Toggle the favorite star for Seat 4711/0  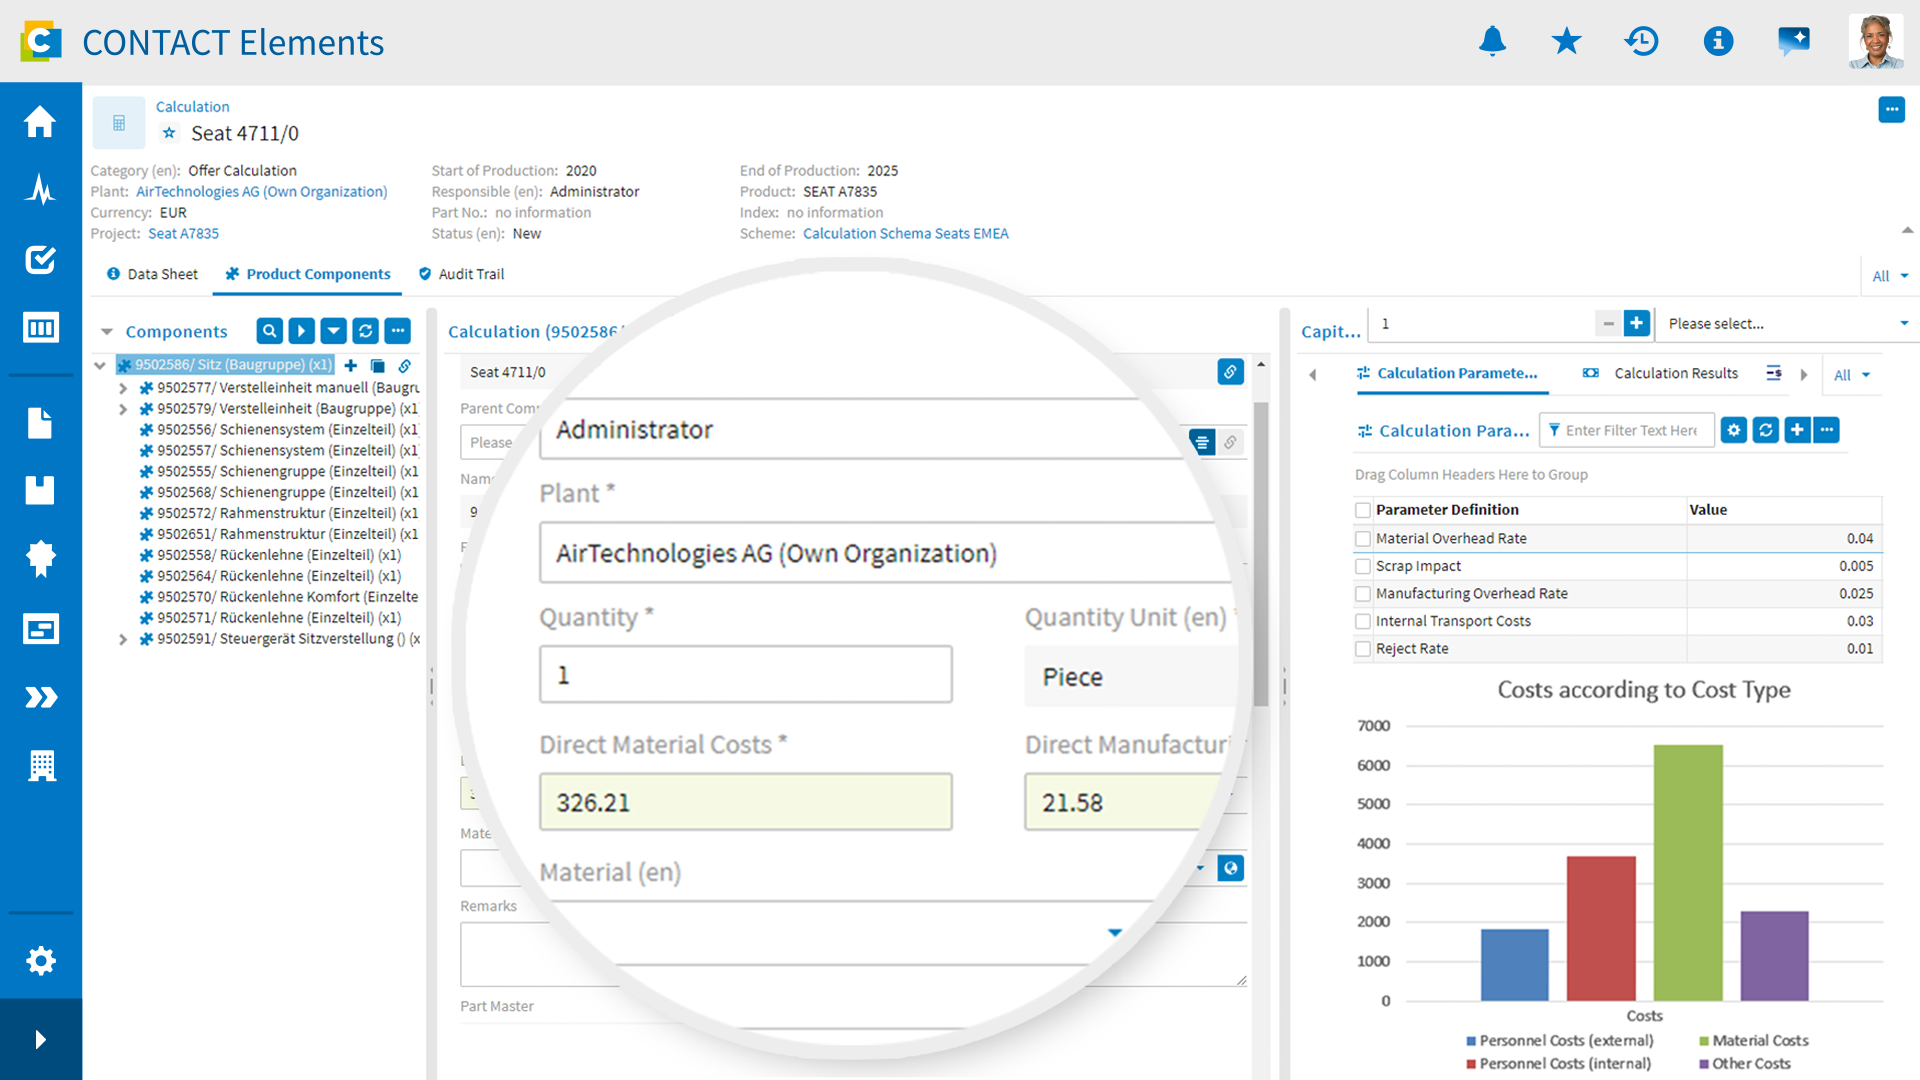169,133
